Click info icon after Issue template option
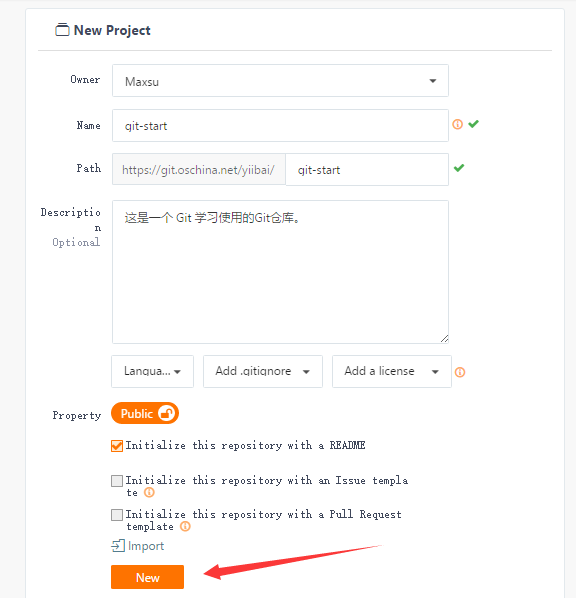576x598 pixels. pos(149,492)
